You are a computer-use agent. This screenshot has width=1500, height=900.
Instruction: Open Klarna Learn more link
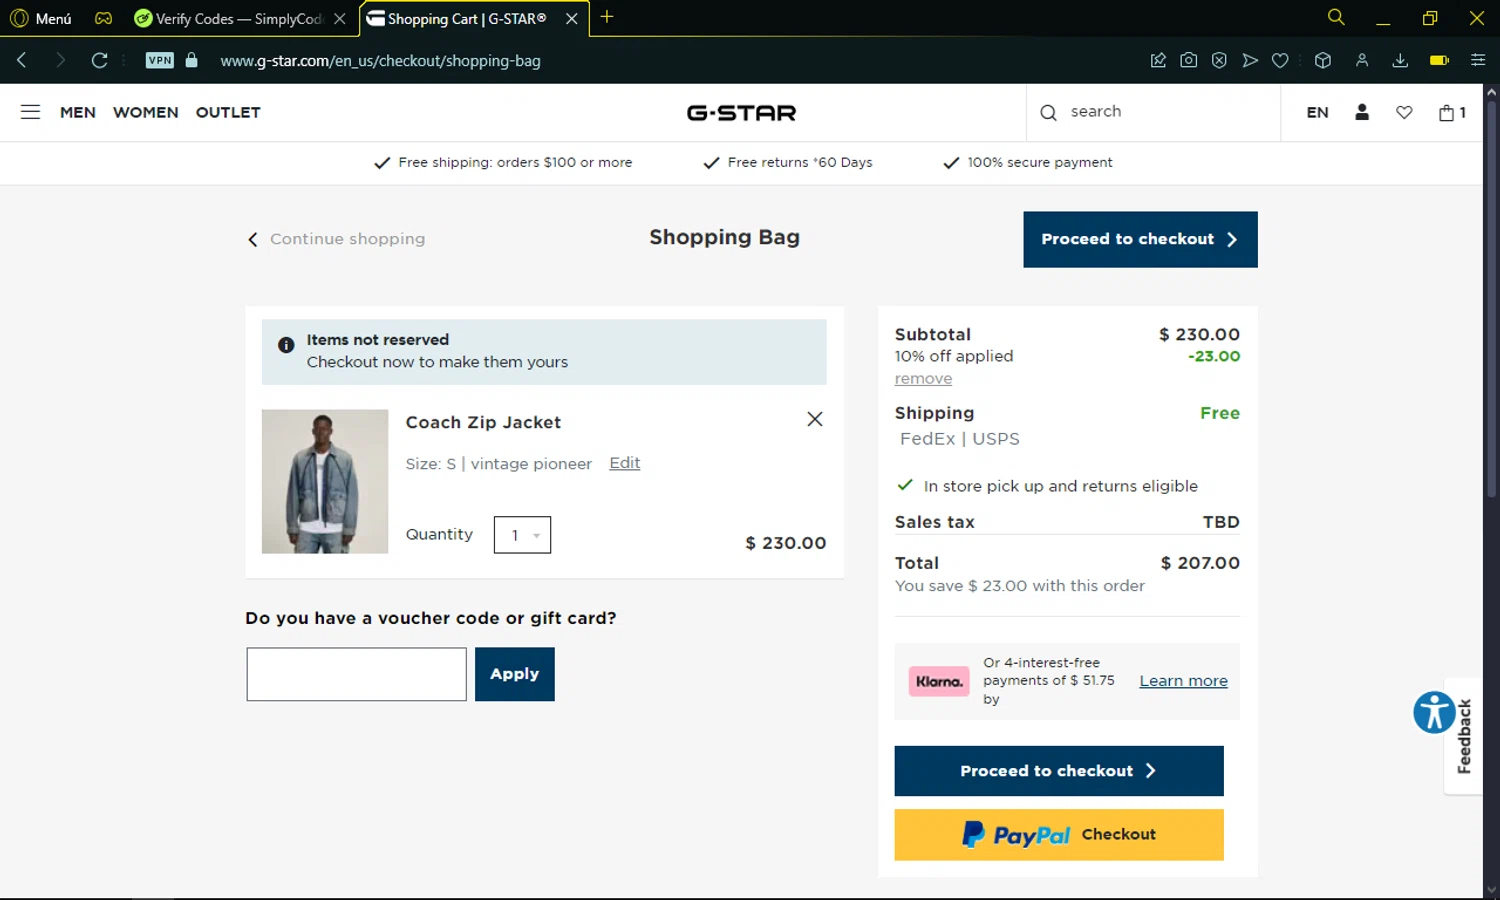click(1183, 681)
